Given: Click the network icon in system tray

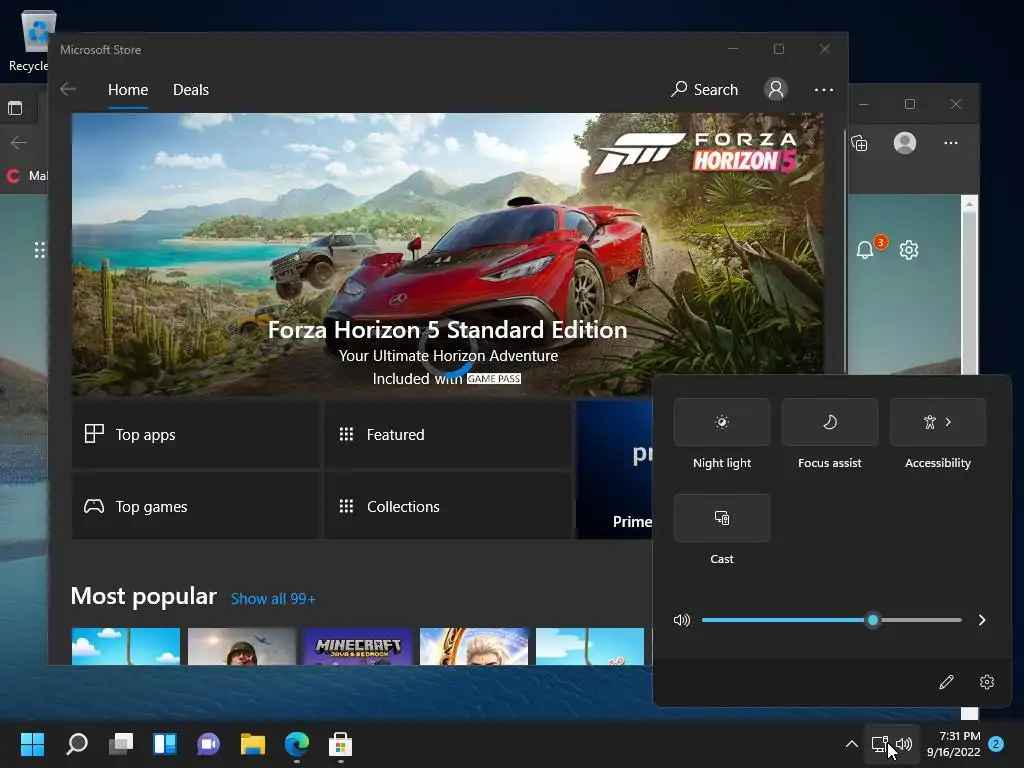Looking at the screenshot, I should pyautogui.click(x=880, y=744).
